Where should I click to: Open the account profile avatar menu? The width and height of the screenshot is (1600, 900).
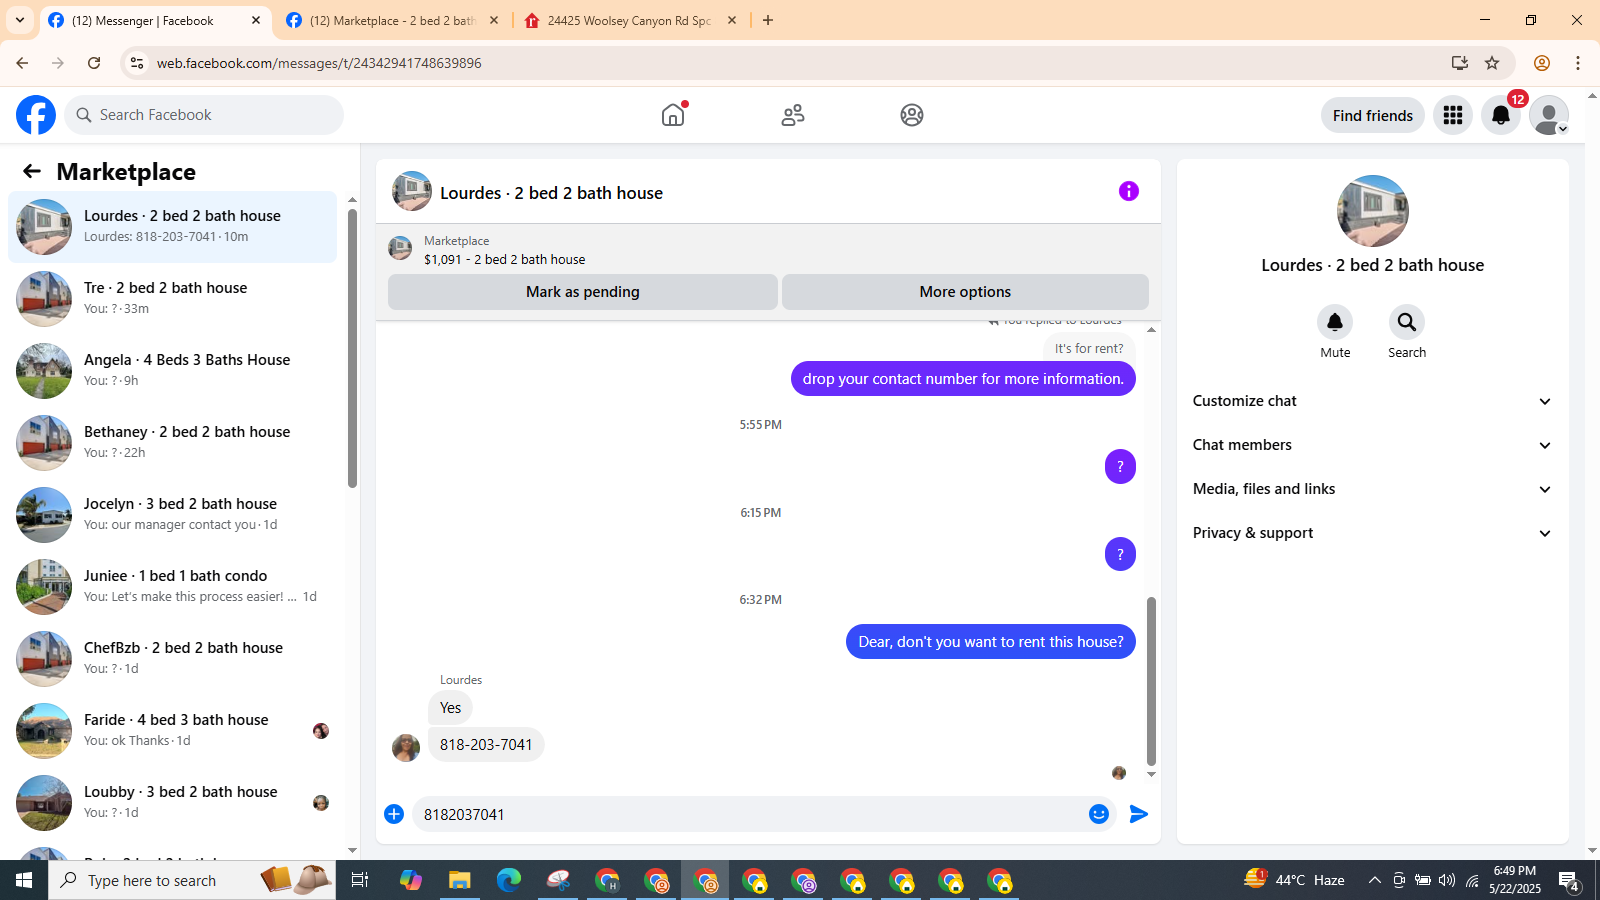(x=1549, y=115)
